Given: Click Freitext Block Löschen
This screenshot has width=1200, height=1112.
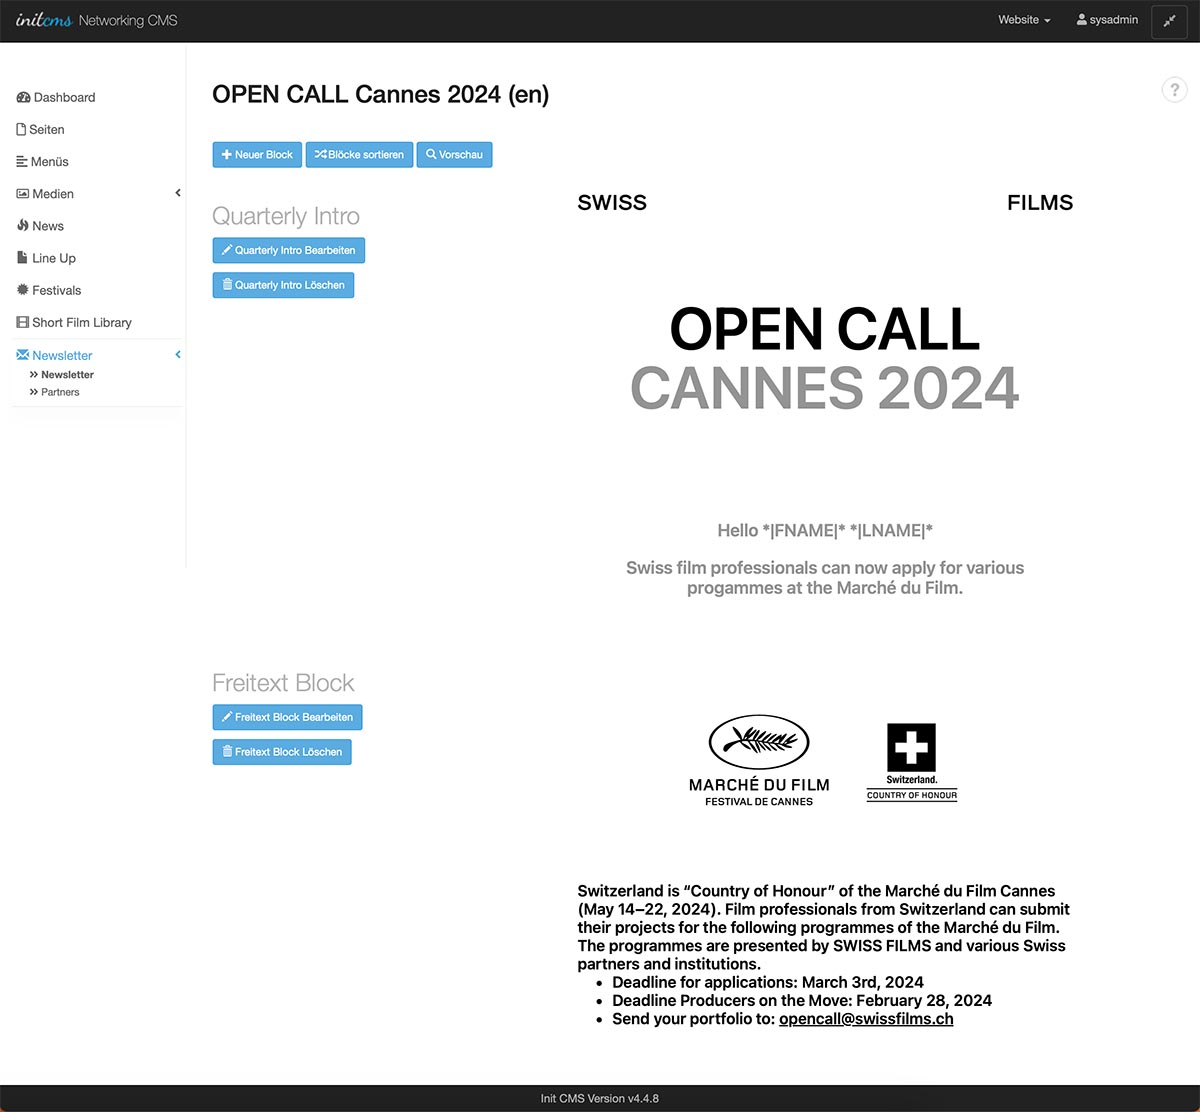Looking at the screenshot, I should (282, 752).
